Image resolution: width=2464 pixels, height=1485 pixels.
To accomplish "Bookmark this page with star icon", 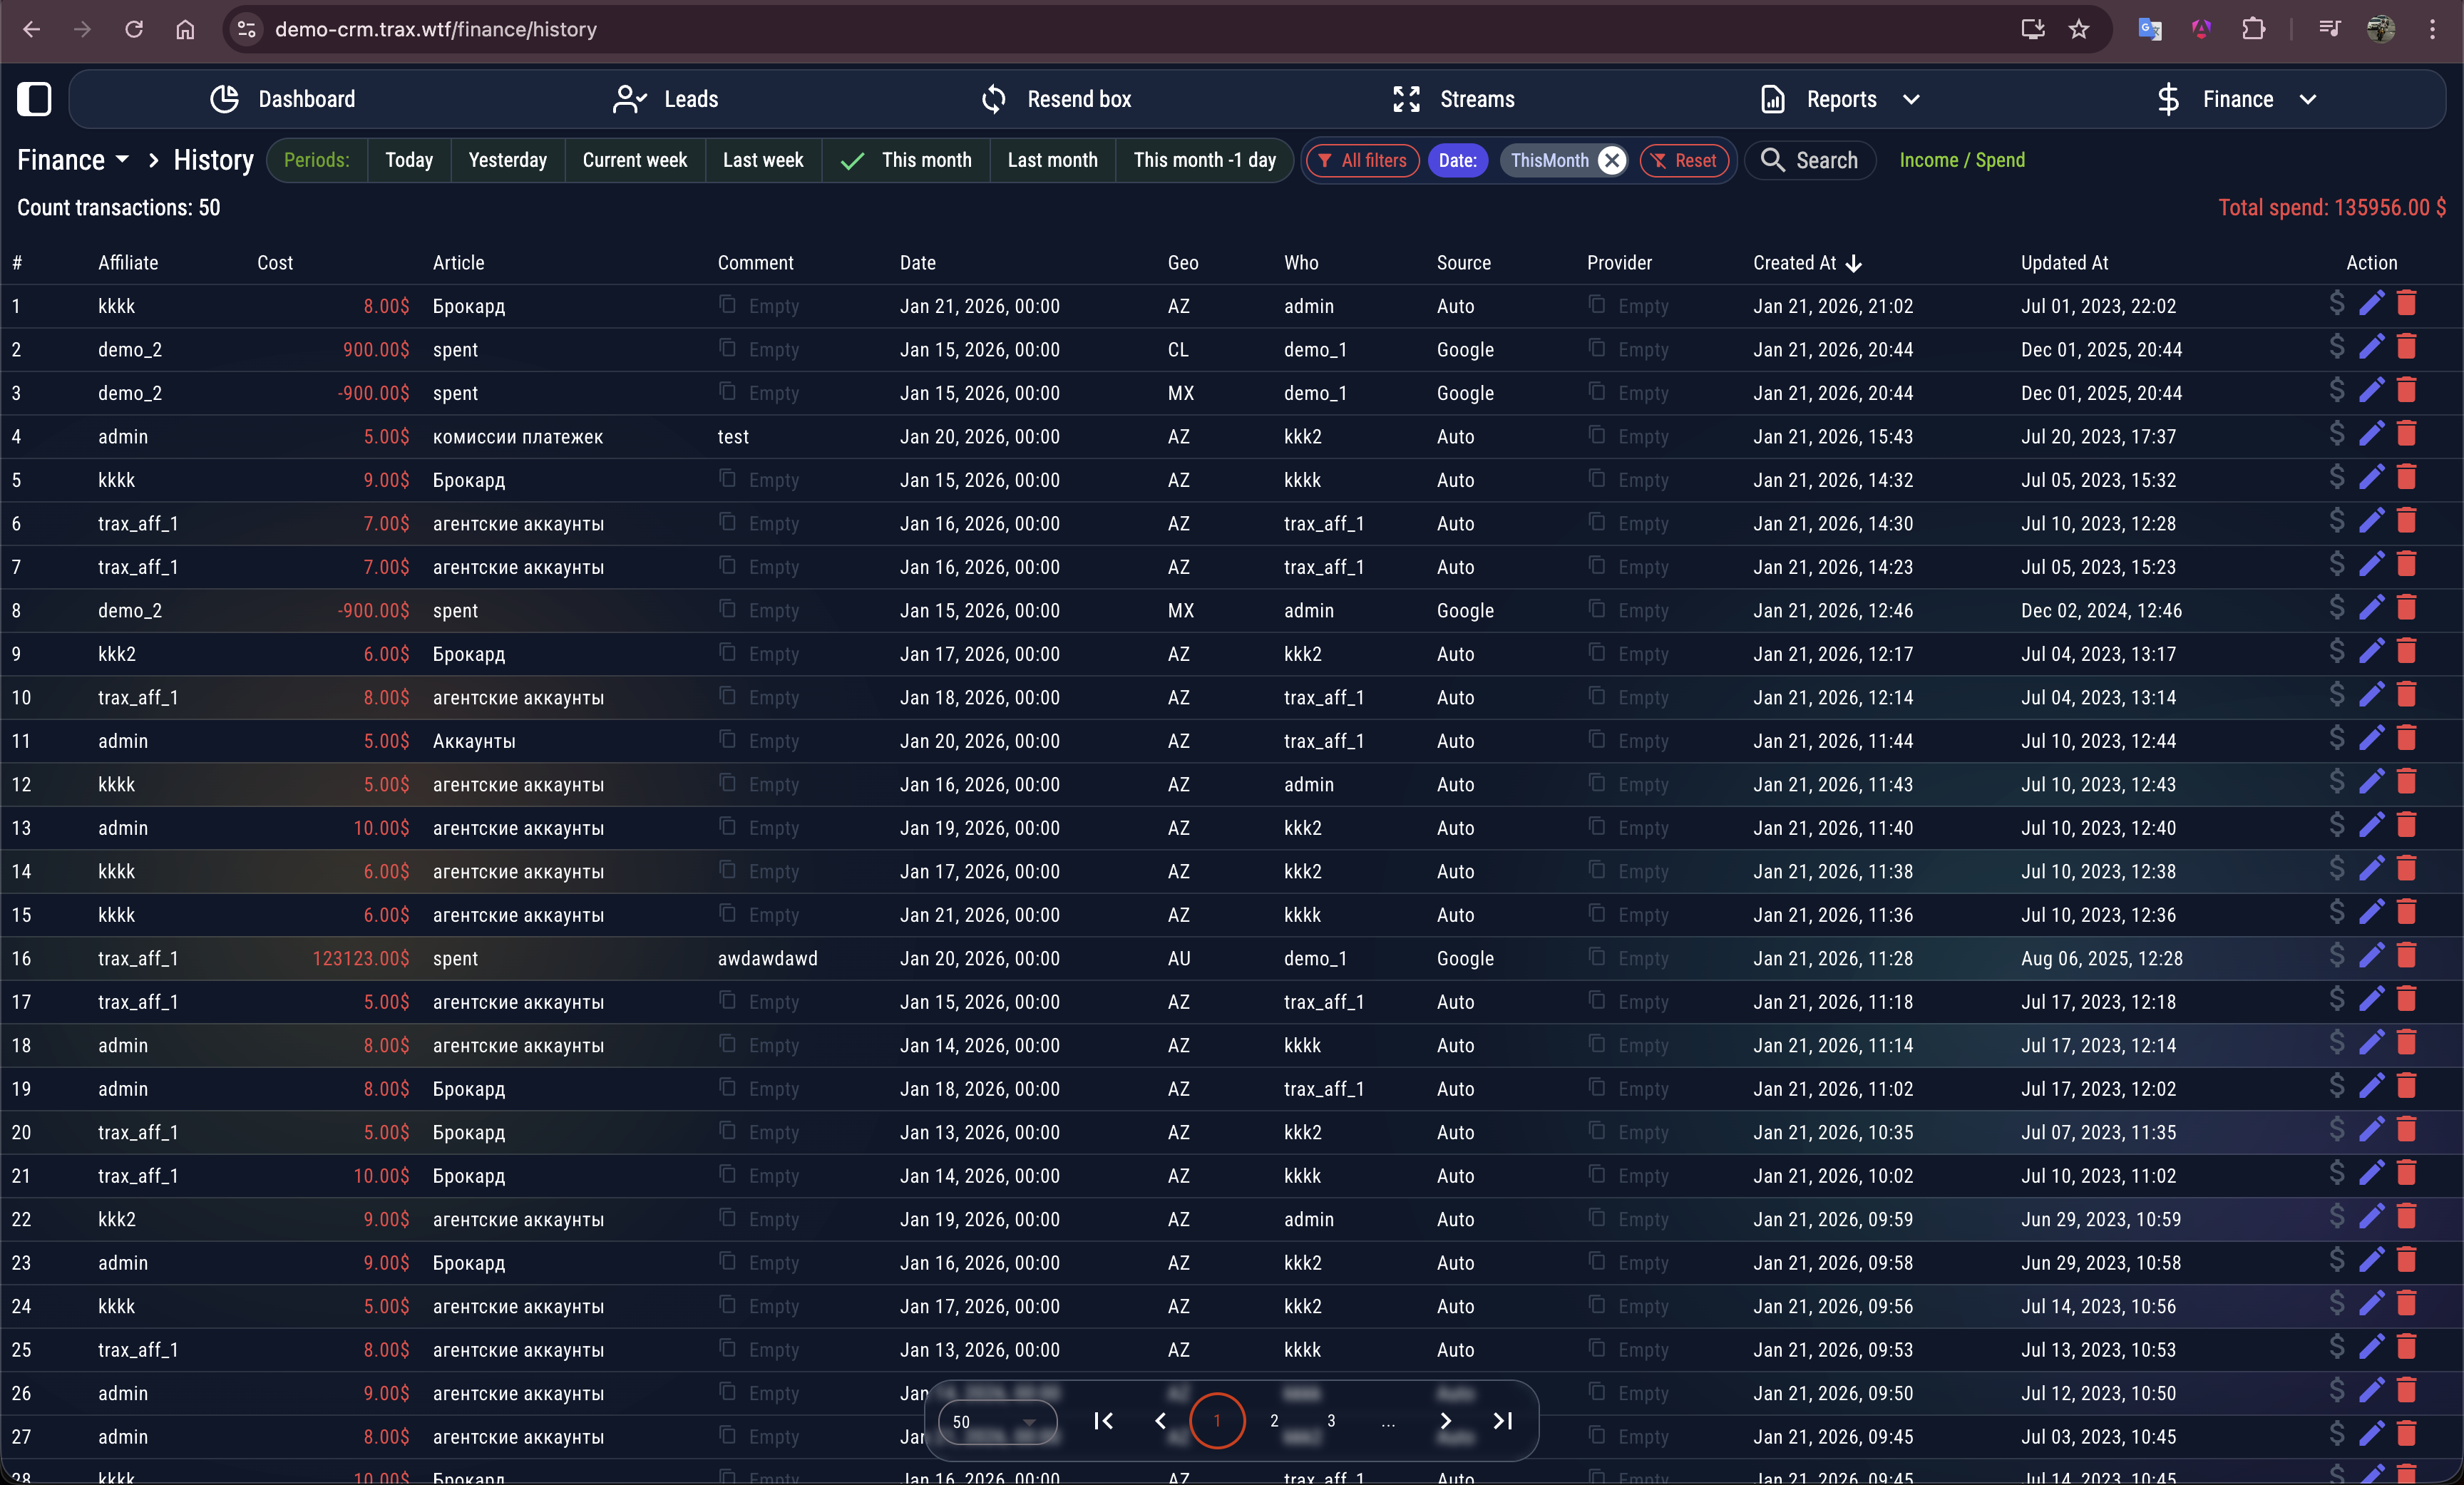I will point(2079,29).
